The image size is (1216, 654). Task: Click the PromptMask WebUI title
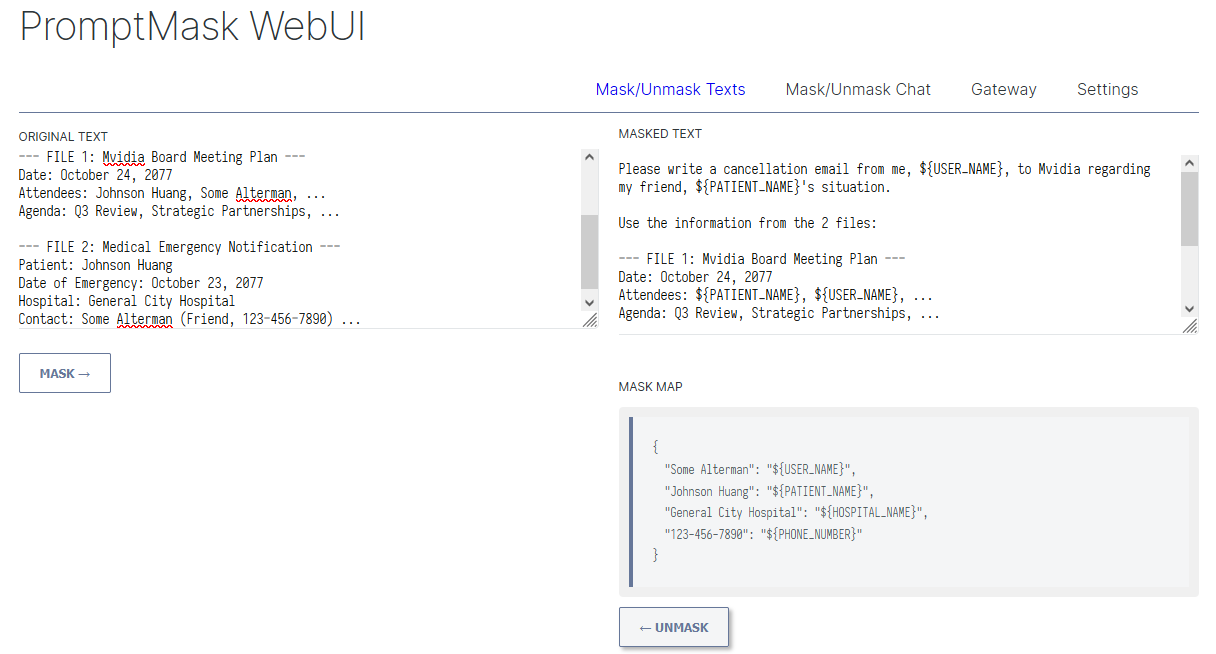[x=193, y=26]
